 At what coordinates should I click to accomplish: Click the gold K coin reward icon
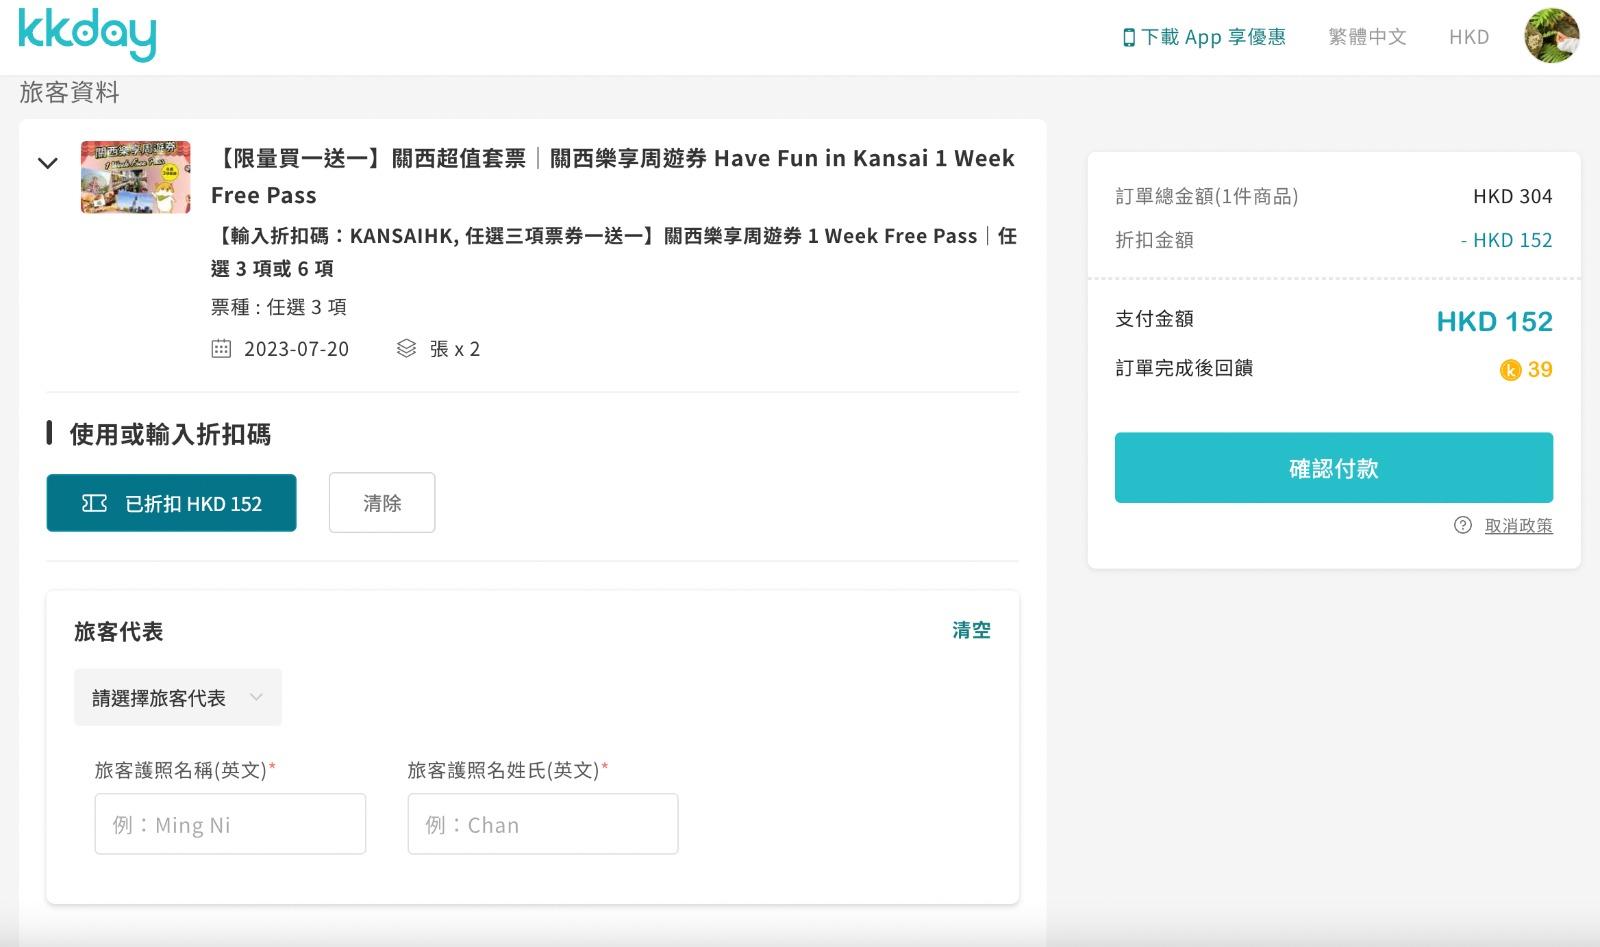[1510, 370]
